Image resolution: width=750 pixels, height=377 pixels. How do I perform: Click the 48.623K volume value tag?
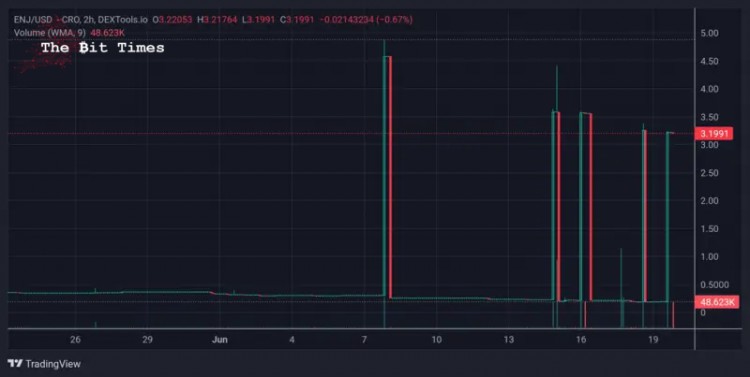pyautogui.click(x=717, y=302)
